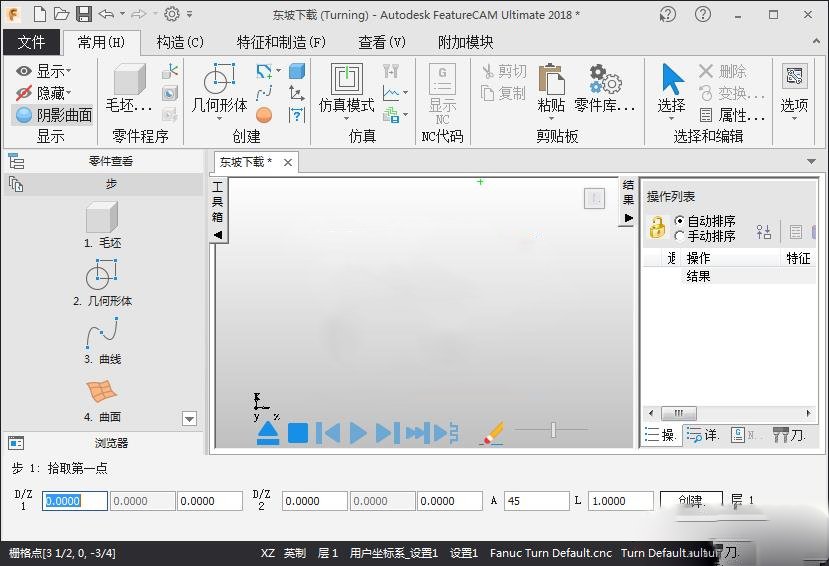Open the Undo history dropdown arrow

coord(122,14)
